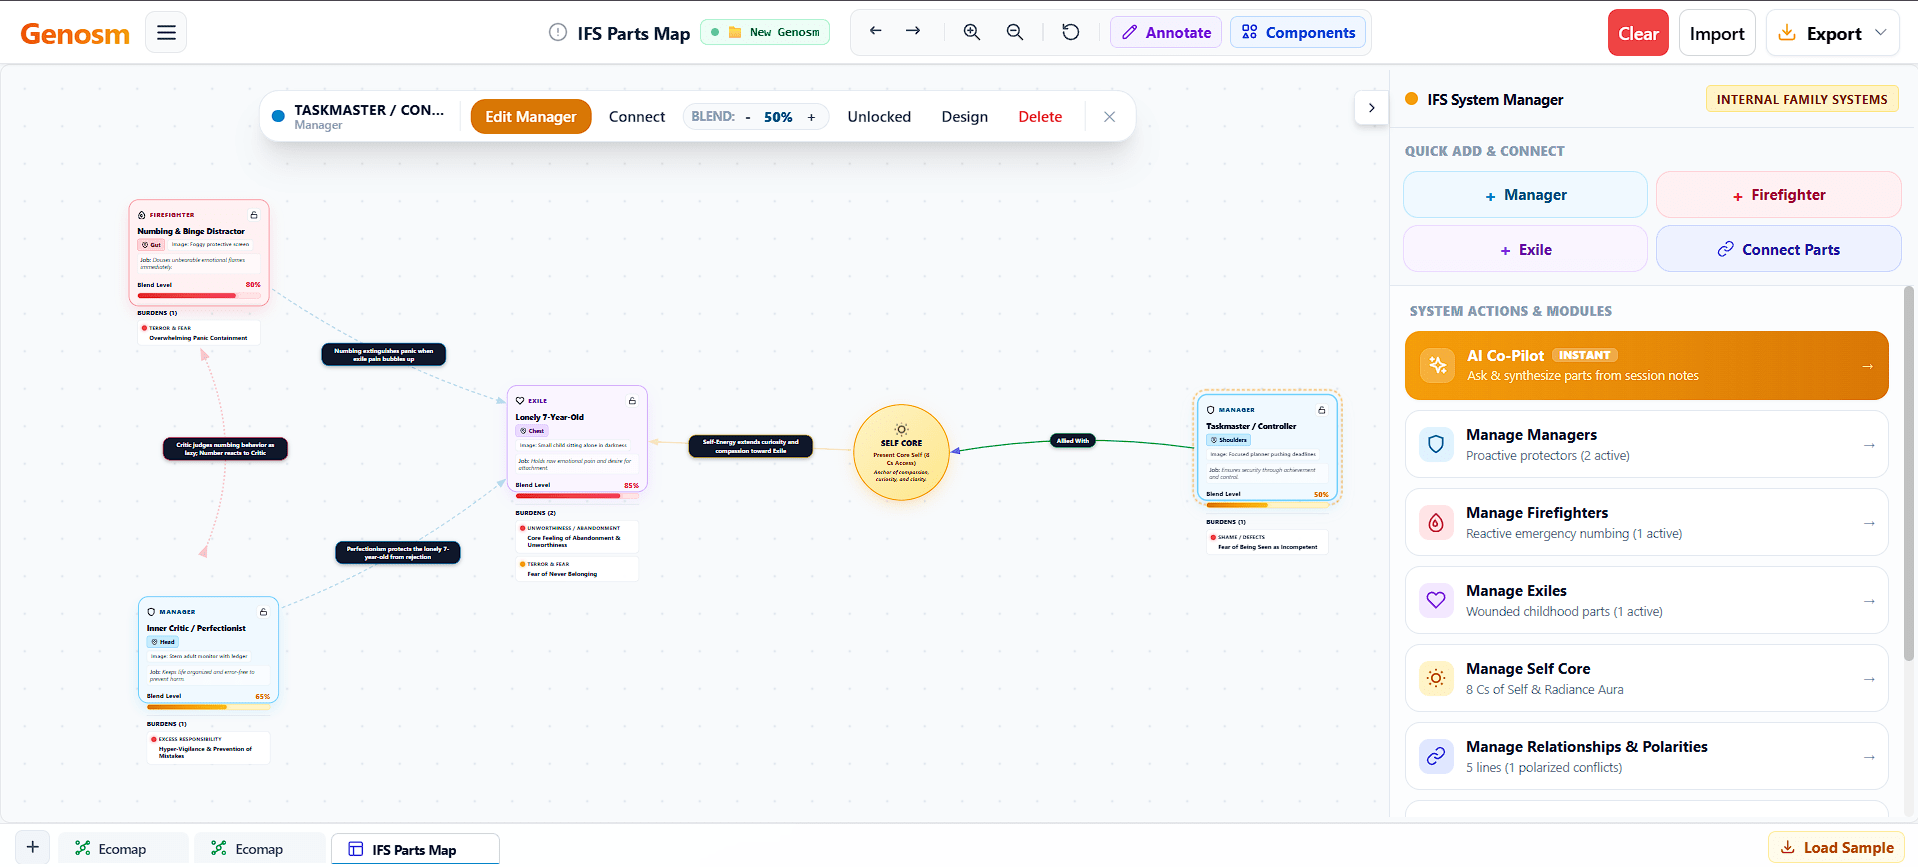The image size is (1918, 867).
Task: Click the Edit Manager button
Action: [531, 117]
